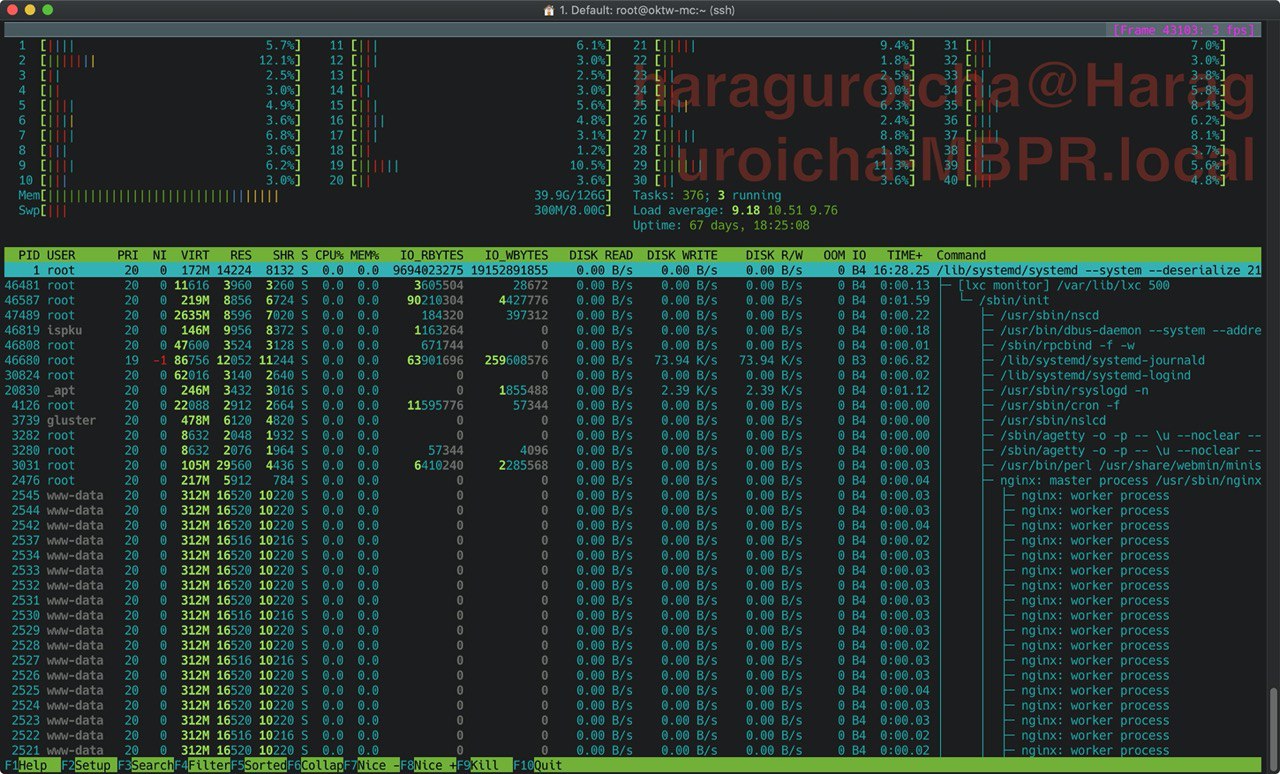The image size is (1280, 774).
Task: Select the PID 1 systemd process row
Action: (x=634, y=270)
